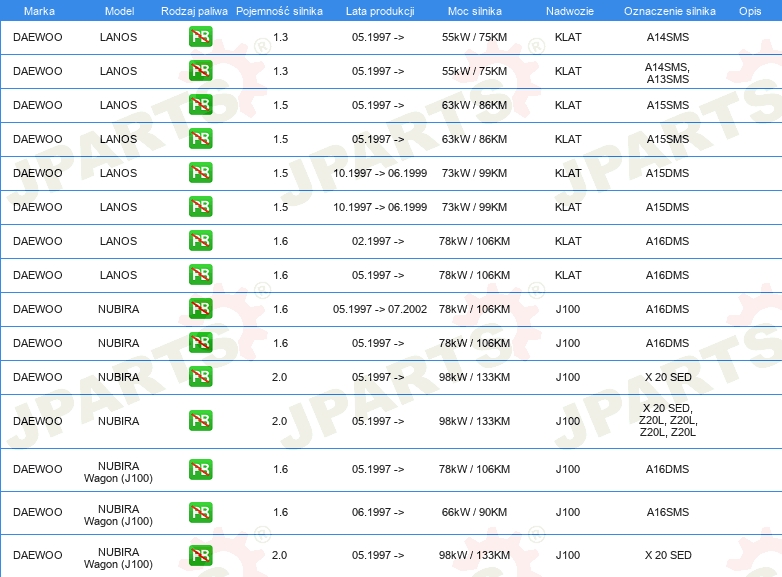Select 'A16DMS' in the LANOS 02.1997 row
The width and height of the screenshot is (782, 577).
667,241
